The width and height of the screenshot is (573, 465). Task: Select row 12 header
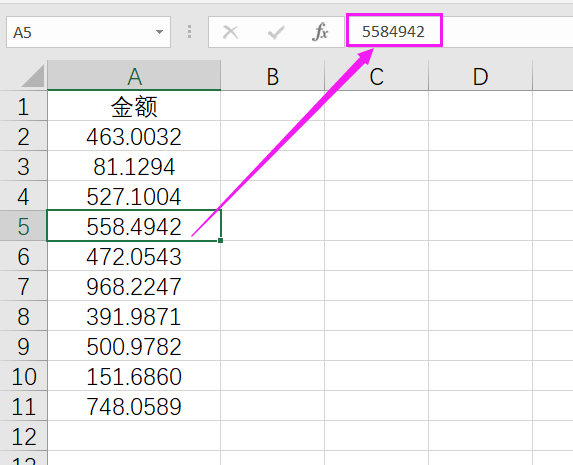point(23,436)
